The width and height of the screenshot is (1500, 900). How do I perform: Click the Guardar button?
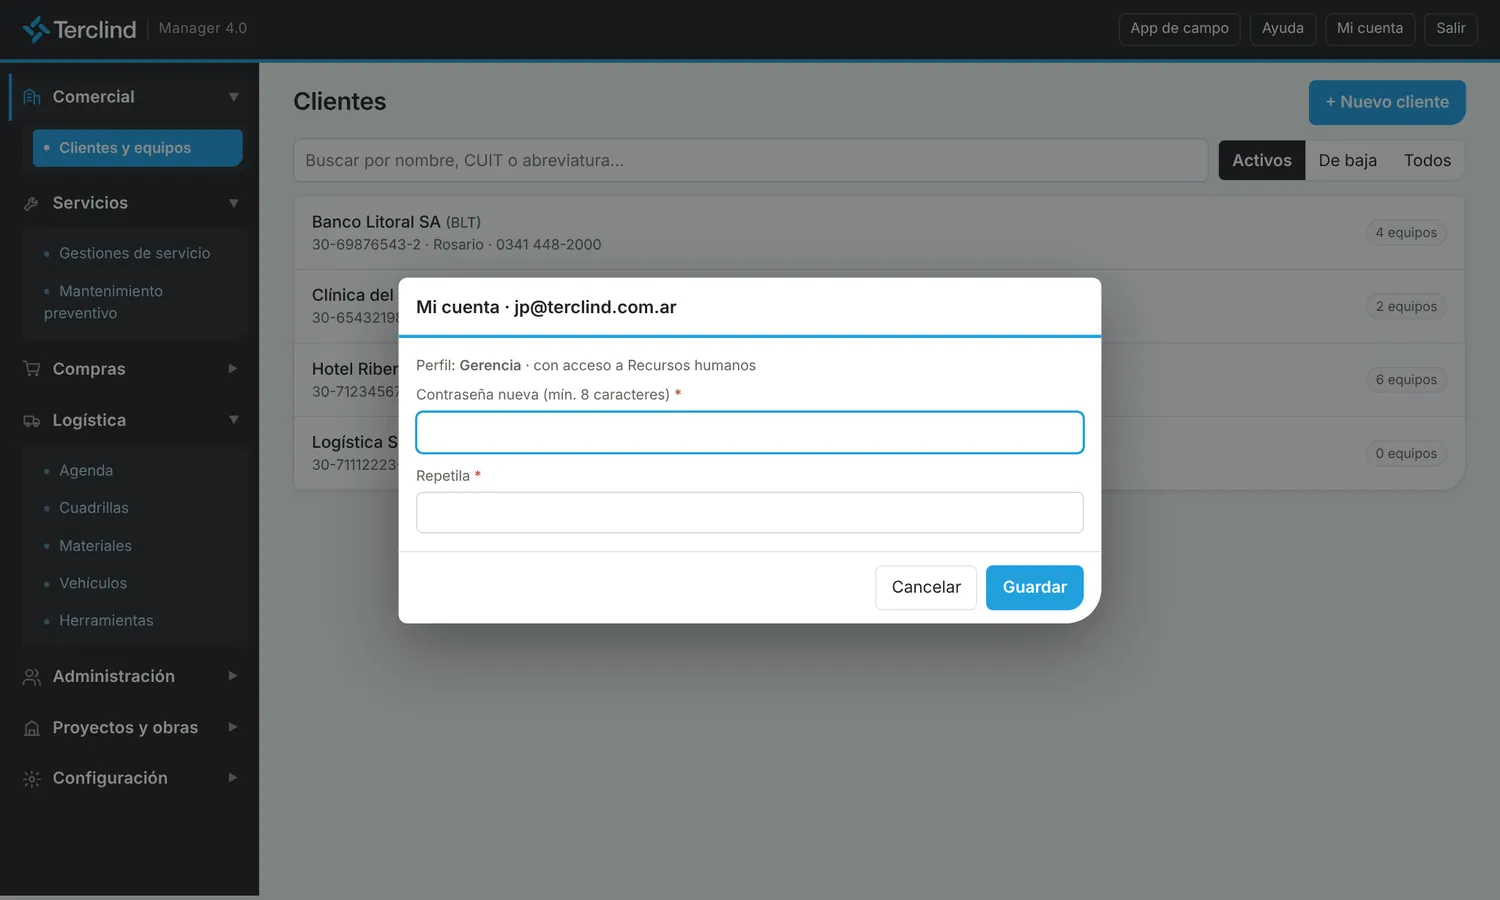click(1034, 588)
